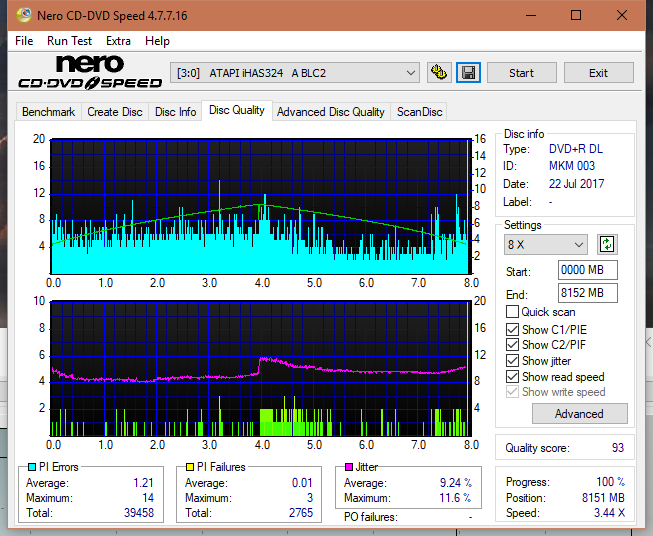Click the drive options tools icon
This screenshot has width=653, height=536.
pos(439,73)
